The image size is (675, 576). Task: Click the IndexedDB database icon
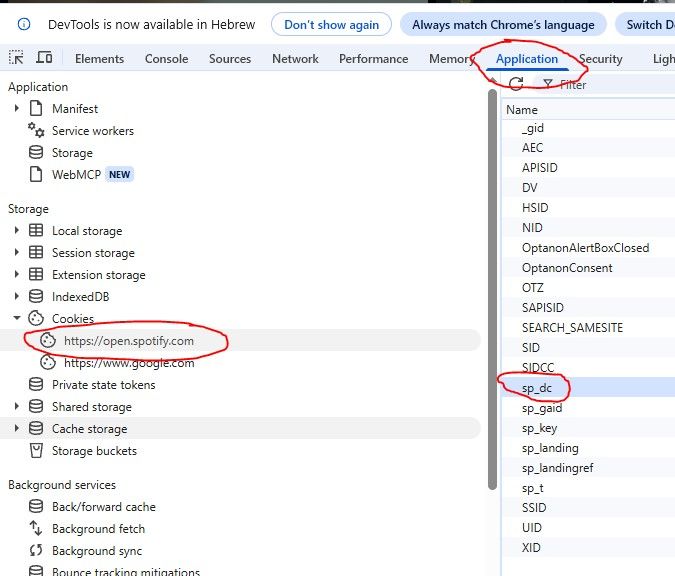(x=36, y=296)
